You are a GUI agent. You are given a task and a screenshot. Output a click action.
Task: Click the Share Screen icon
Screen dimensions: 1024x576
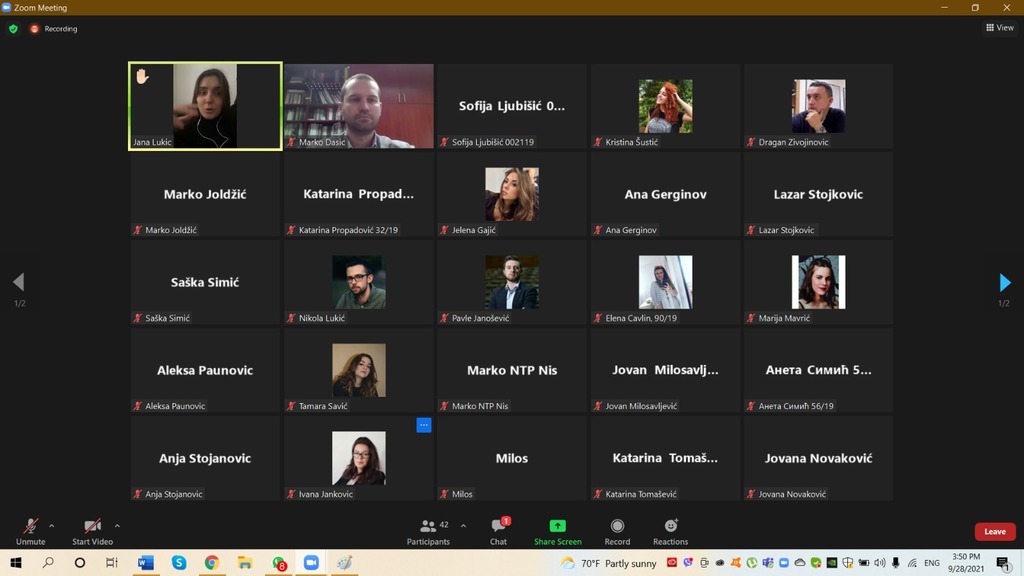pyautogui.click(x=558, y=526)
